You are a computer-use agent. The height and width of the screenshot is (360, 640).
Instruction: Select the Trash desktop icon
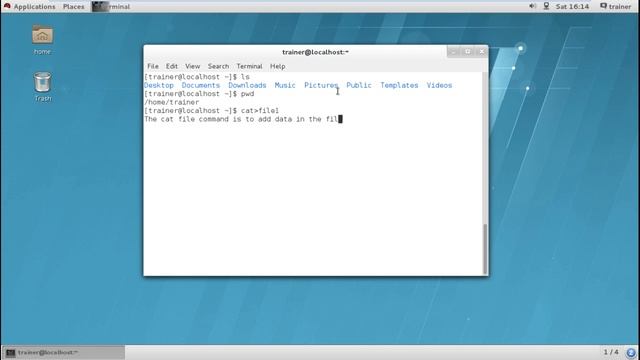[42, 87]
